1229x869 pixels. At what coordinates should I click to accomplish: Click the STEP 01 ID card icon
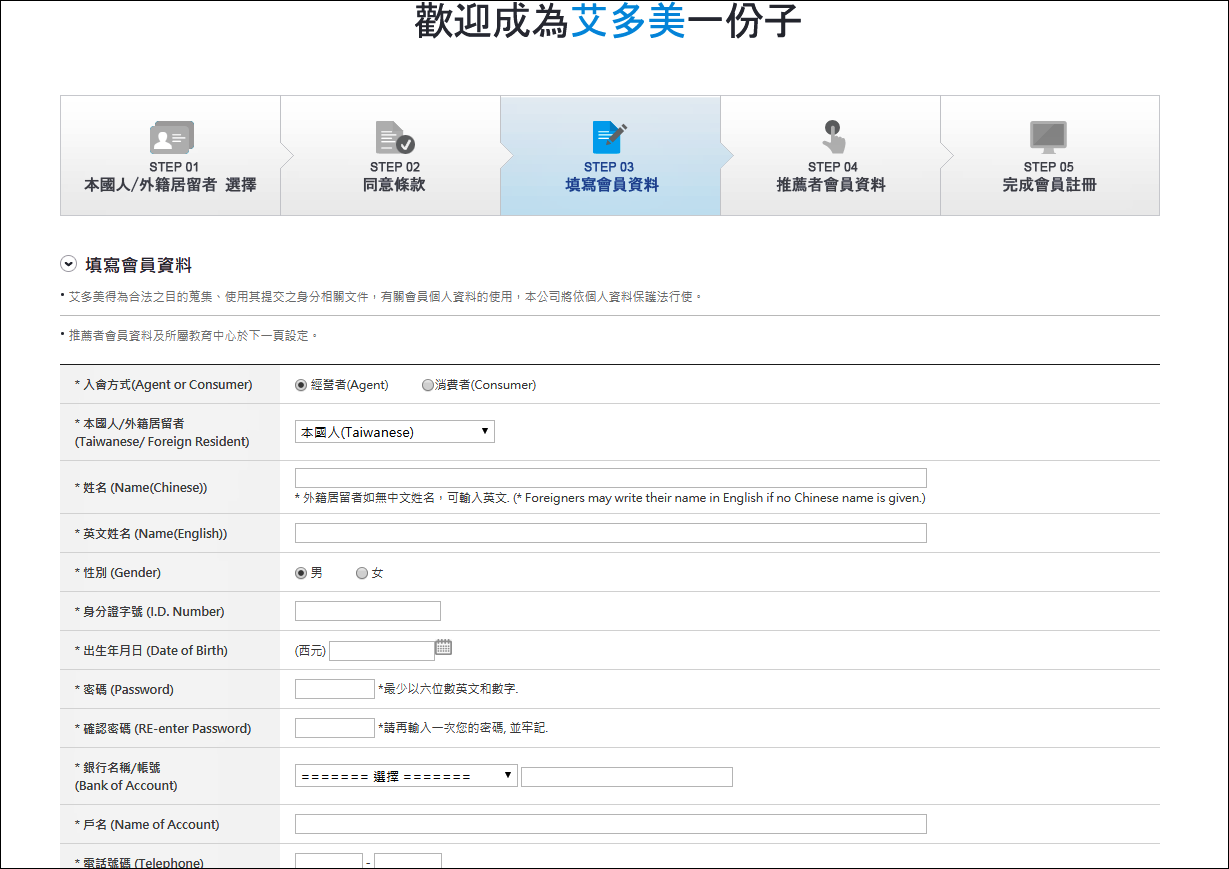pyautogui.click(x=171, y=138)
